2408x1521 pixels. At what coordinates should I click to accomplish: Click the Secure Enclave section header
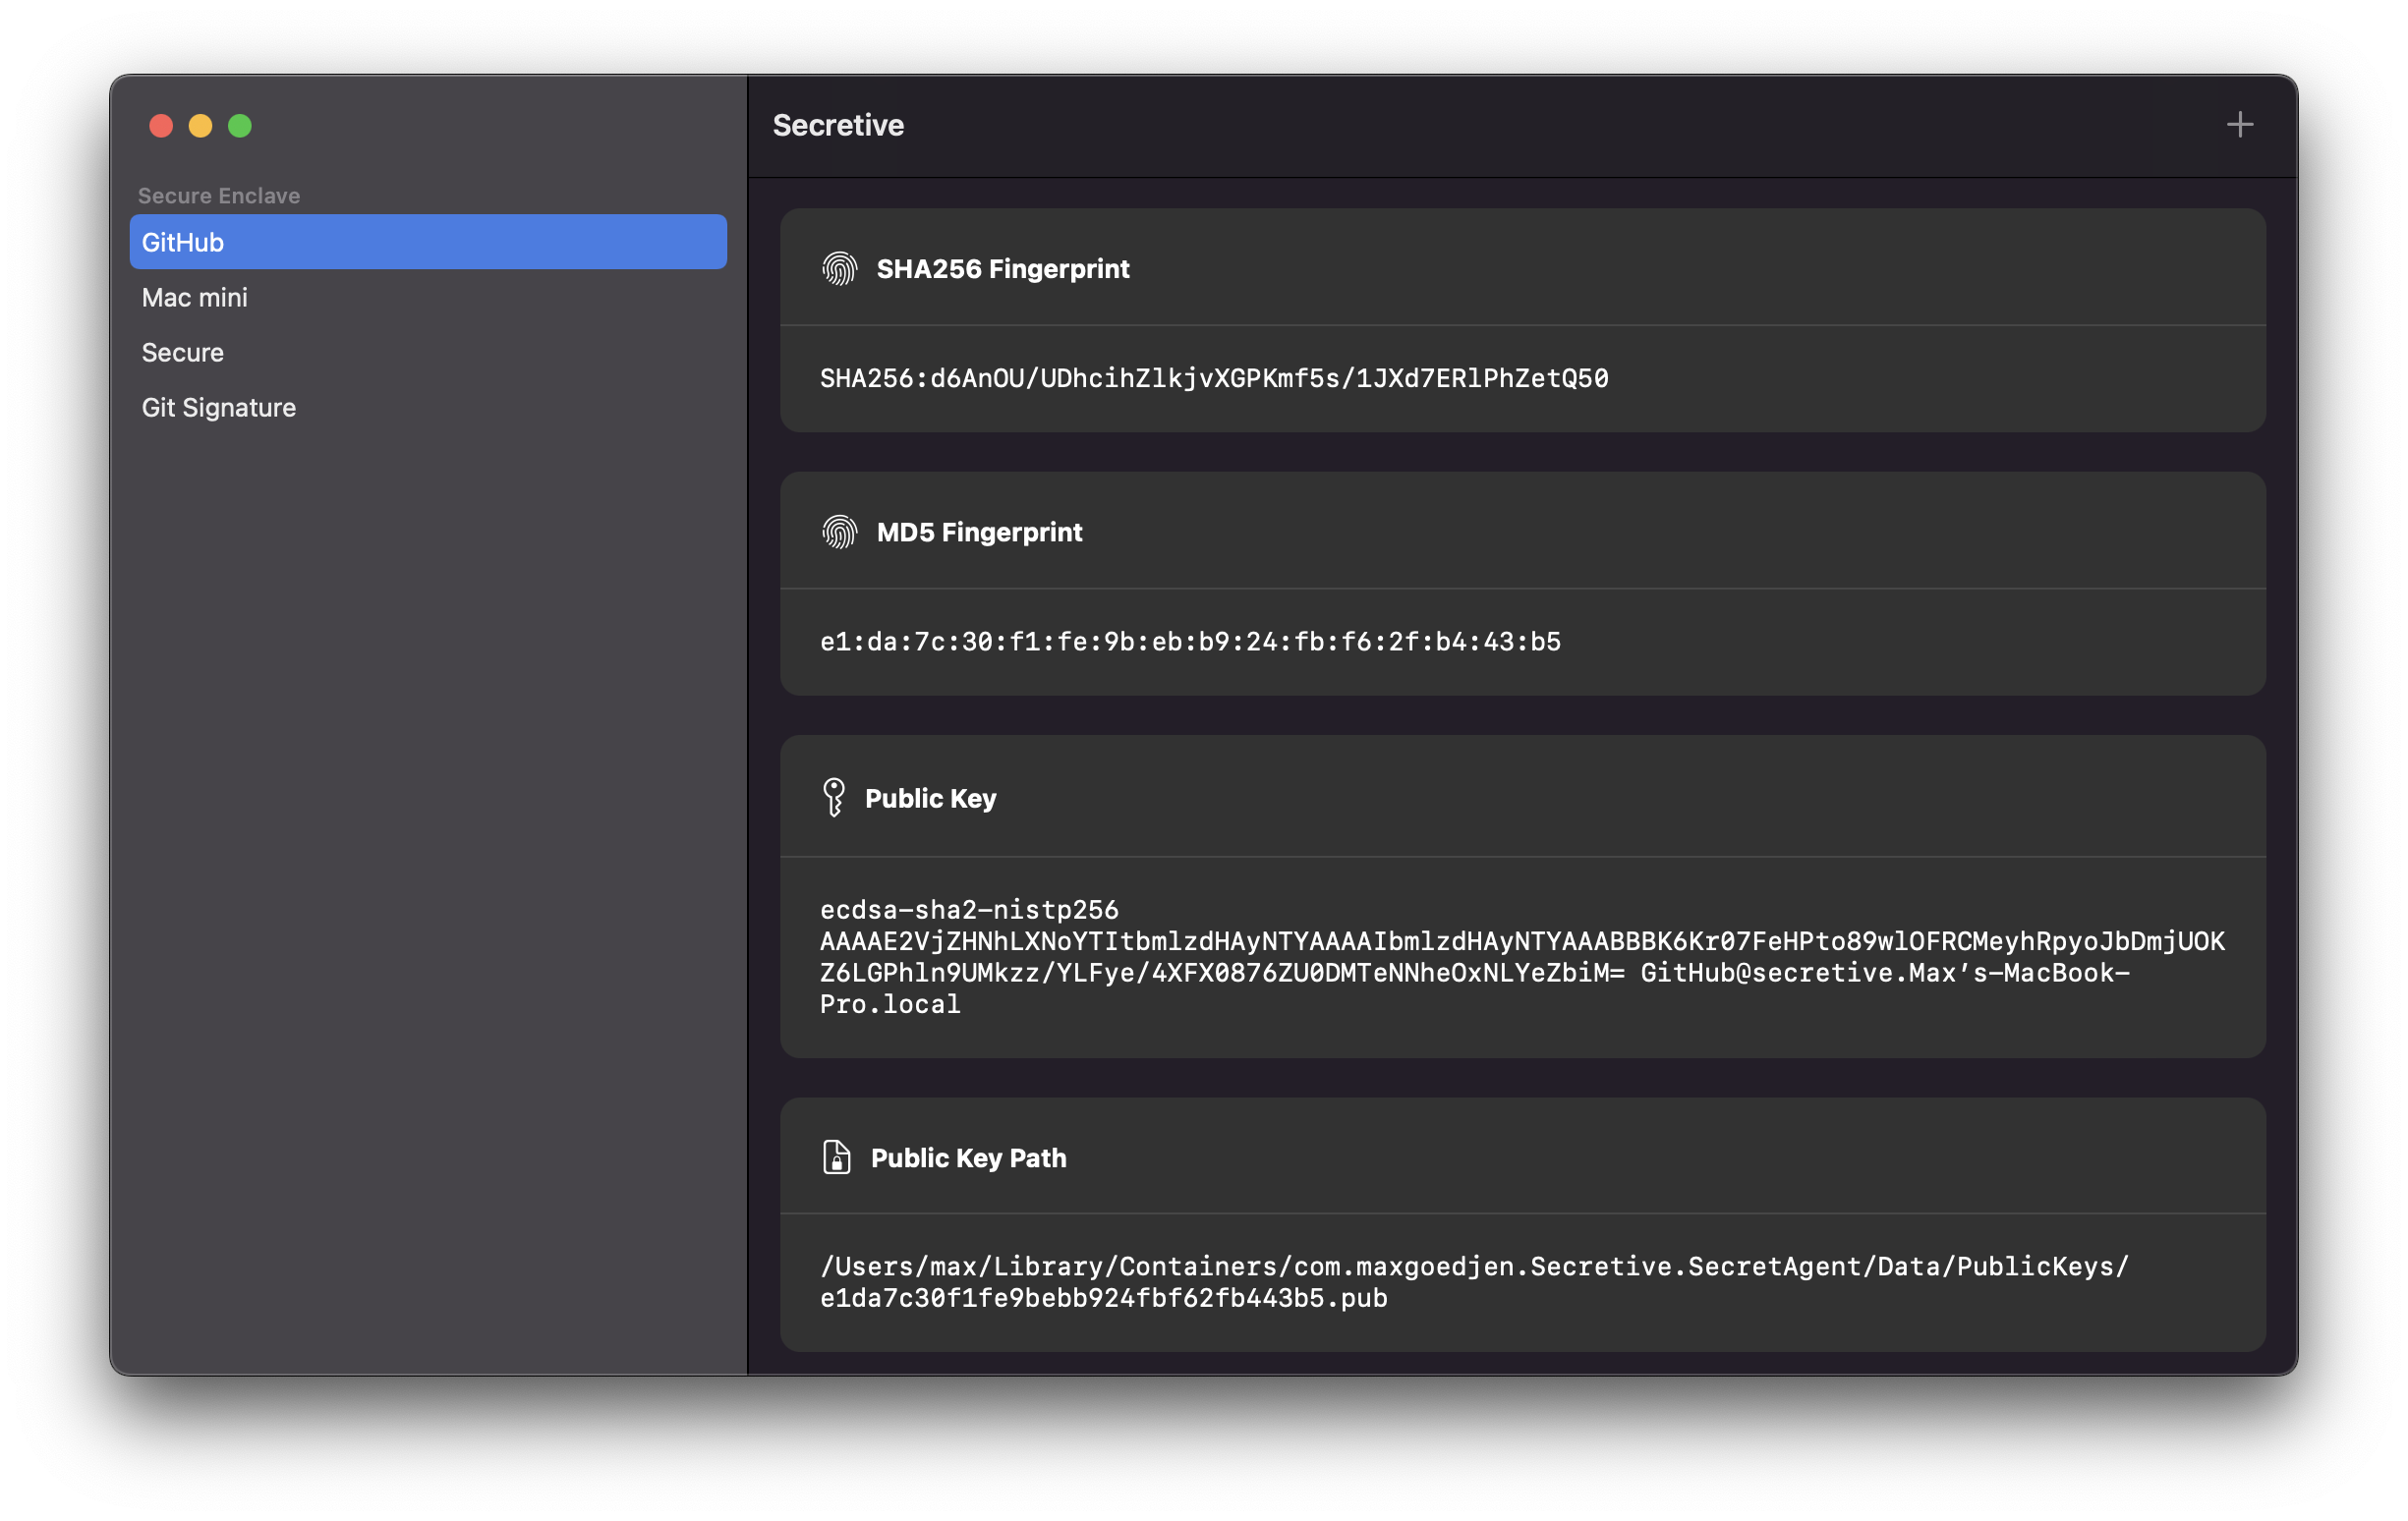(219, 195)
